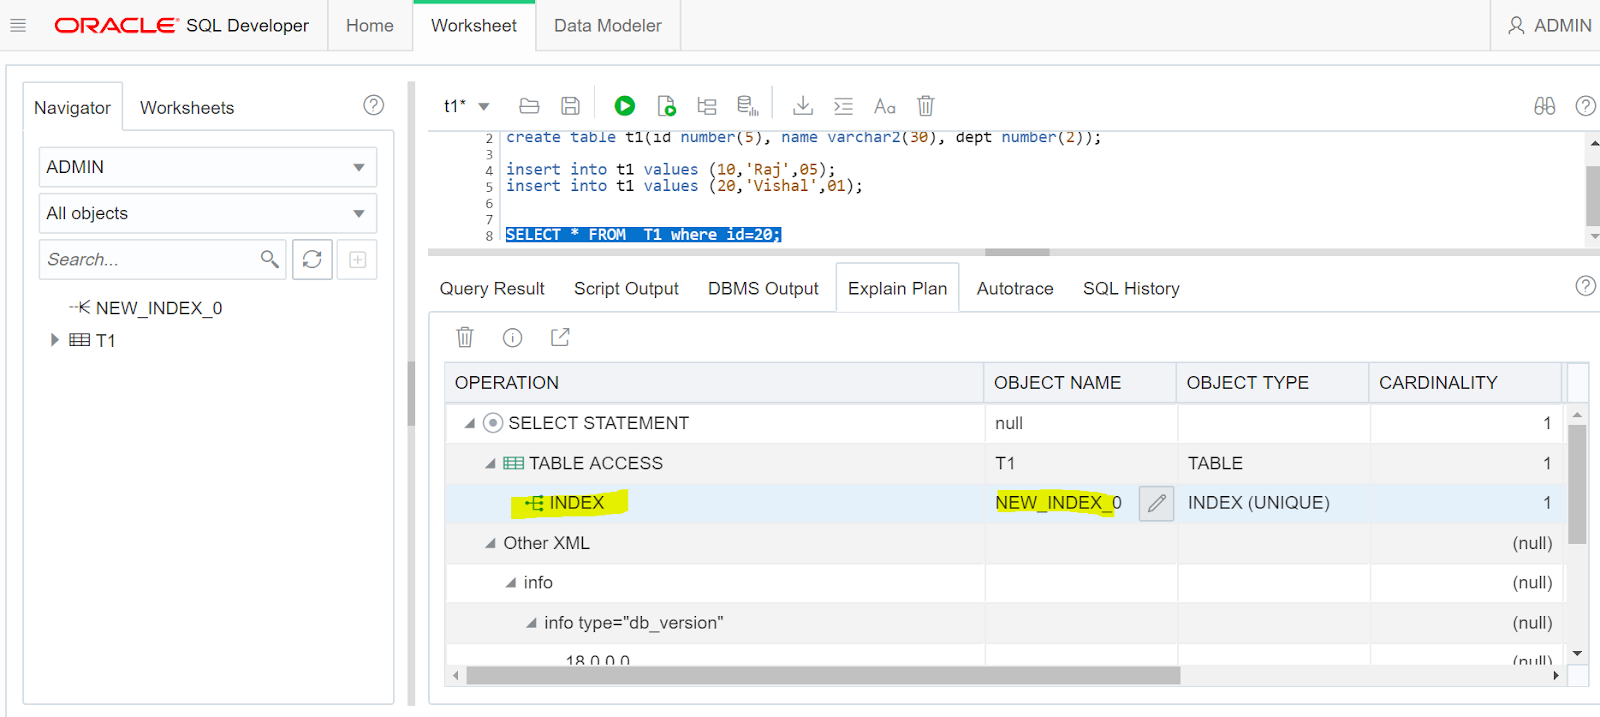
Task: Click the create table t1 code line
Action: click(x=803, y=138)
